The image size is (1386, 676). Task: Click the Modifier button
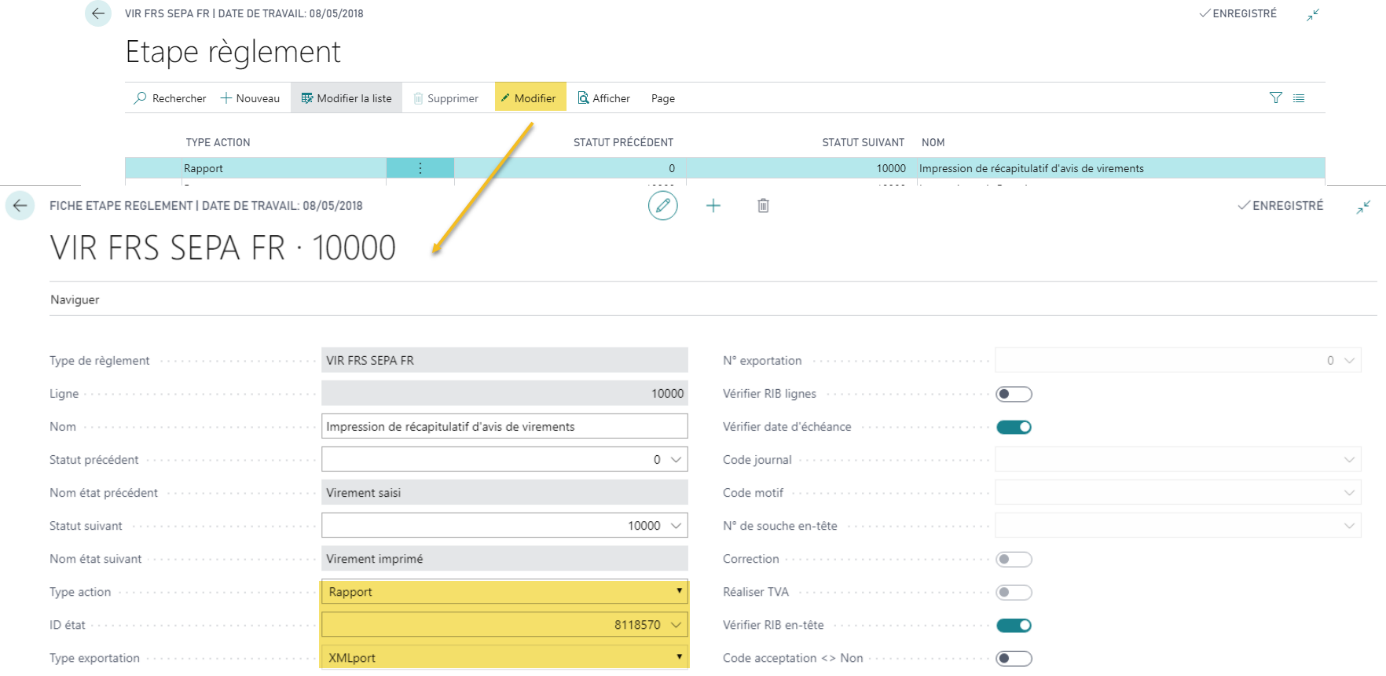coord(530,98)
